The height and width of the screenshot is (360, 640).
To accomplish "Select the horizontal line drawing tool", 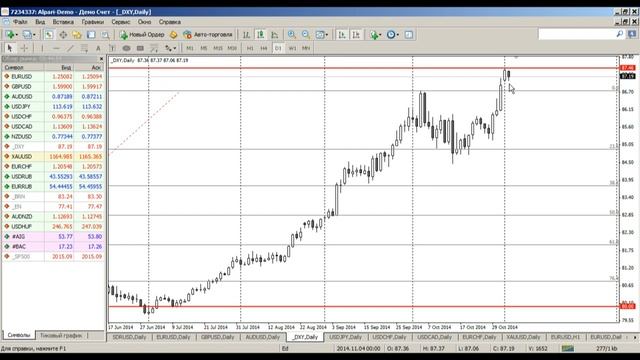I will click(56, 48).
